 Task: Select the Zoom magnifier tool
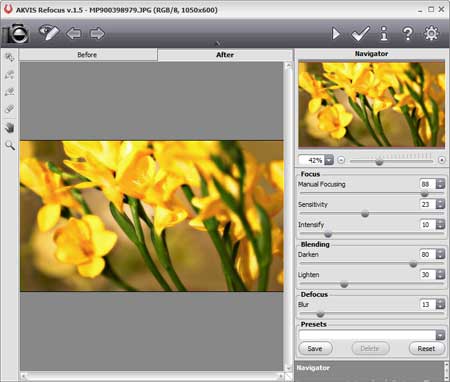[10, 145]
